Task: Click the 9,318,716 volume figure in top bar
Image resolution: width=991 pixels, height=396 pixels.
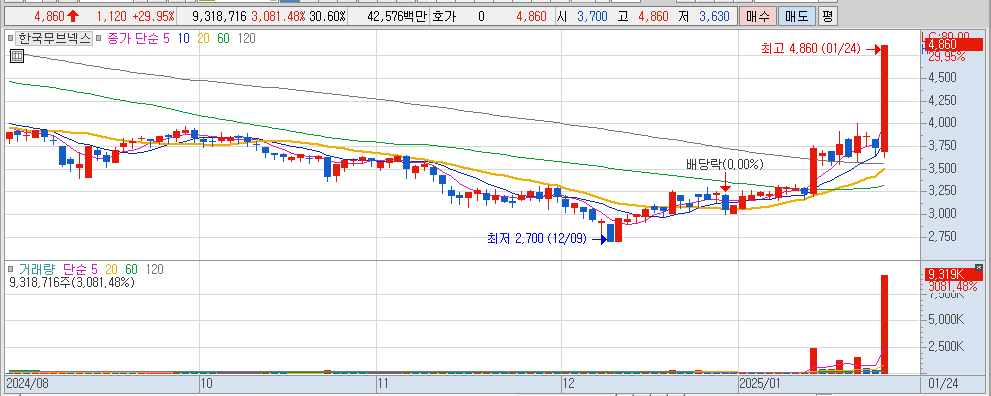Action: click(219, 16)
